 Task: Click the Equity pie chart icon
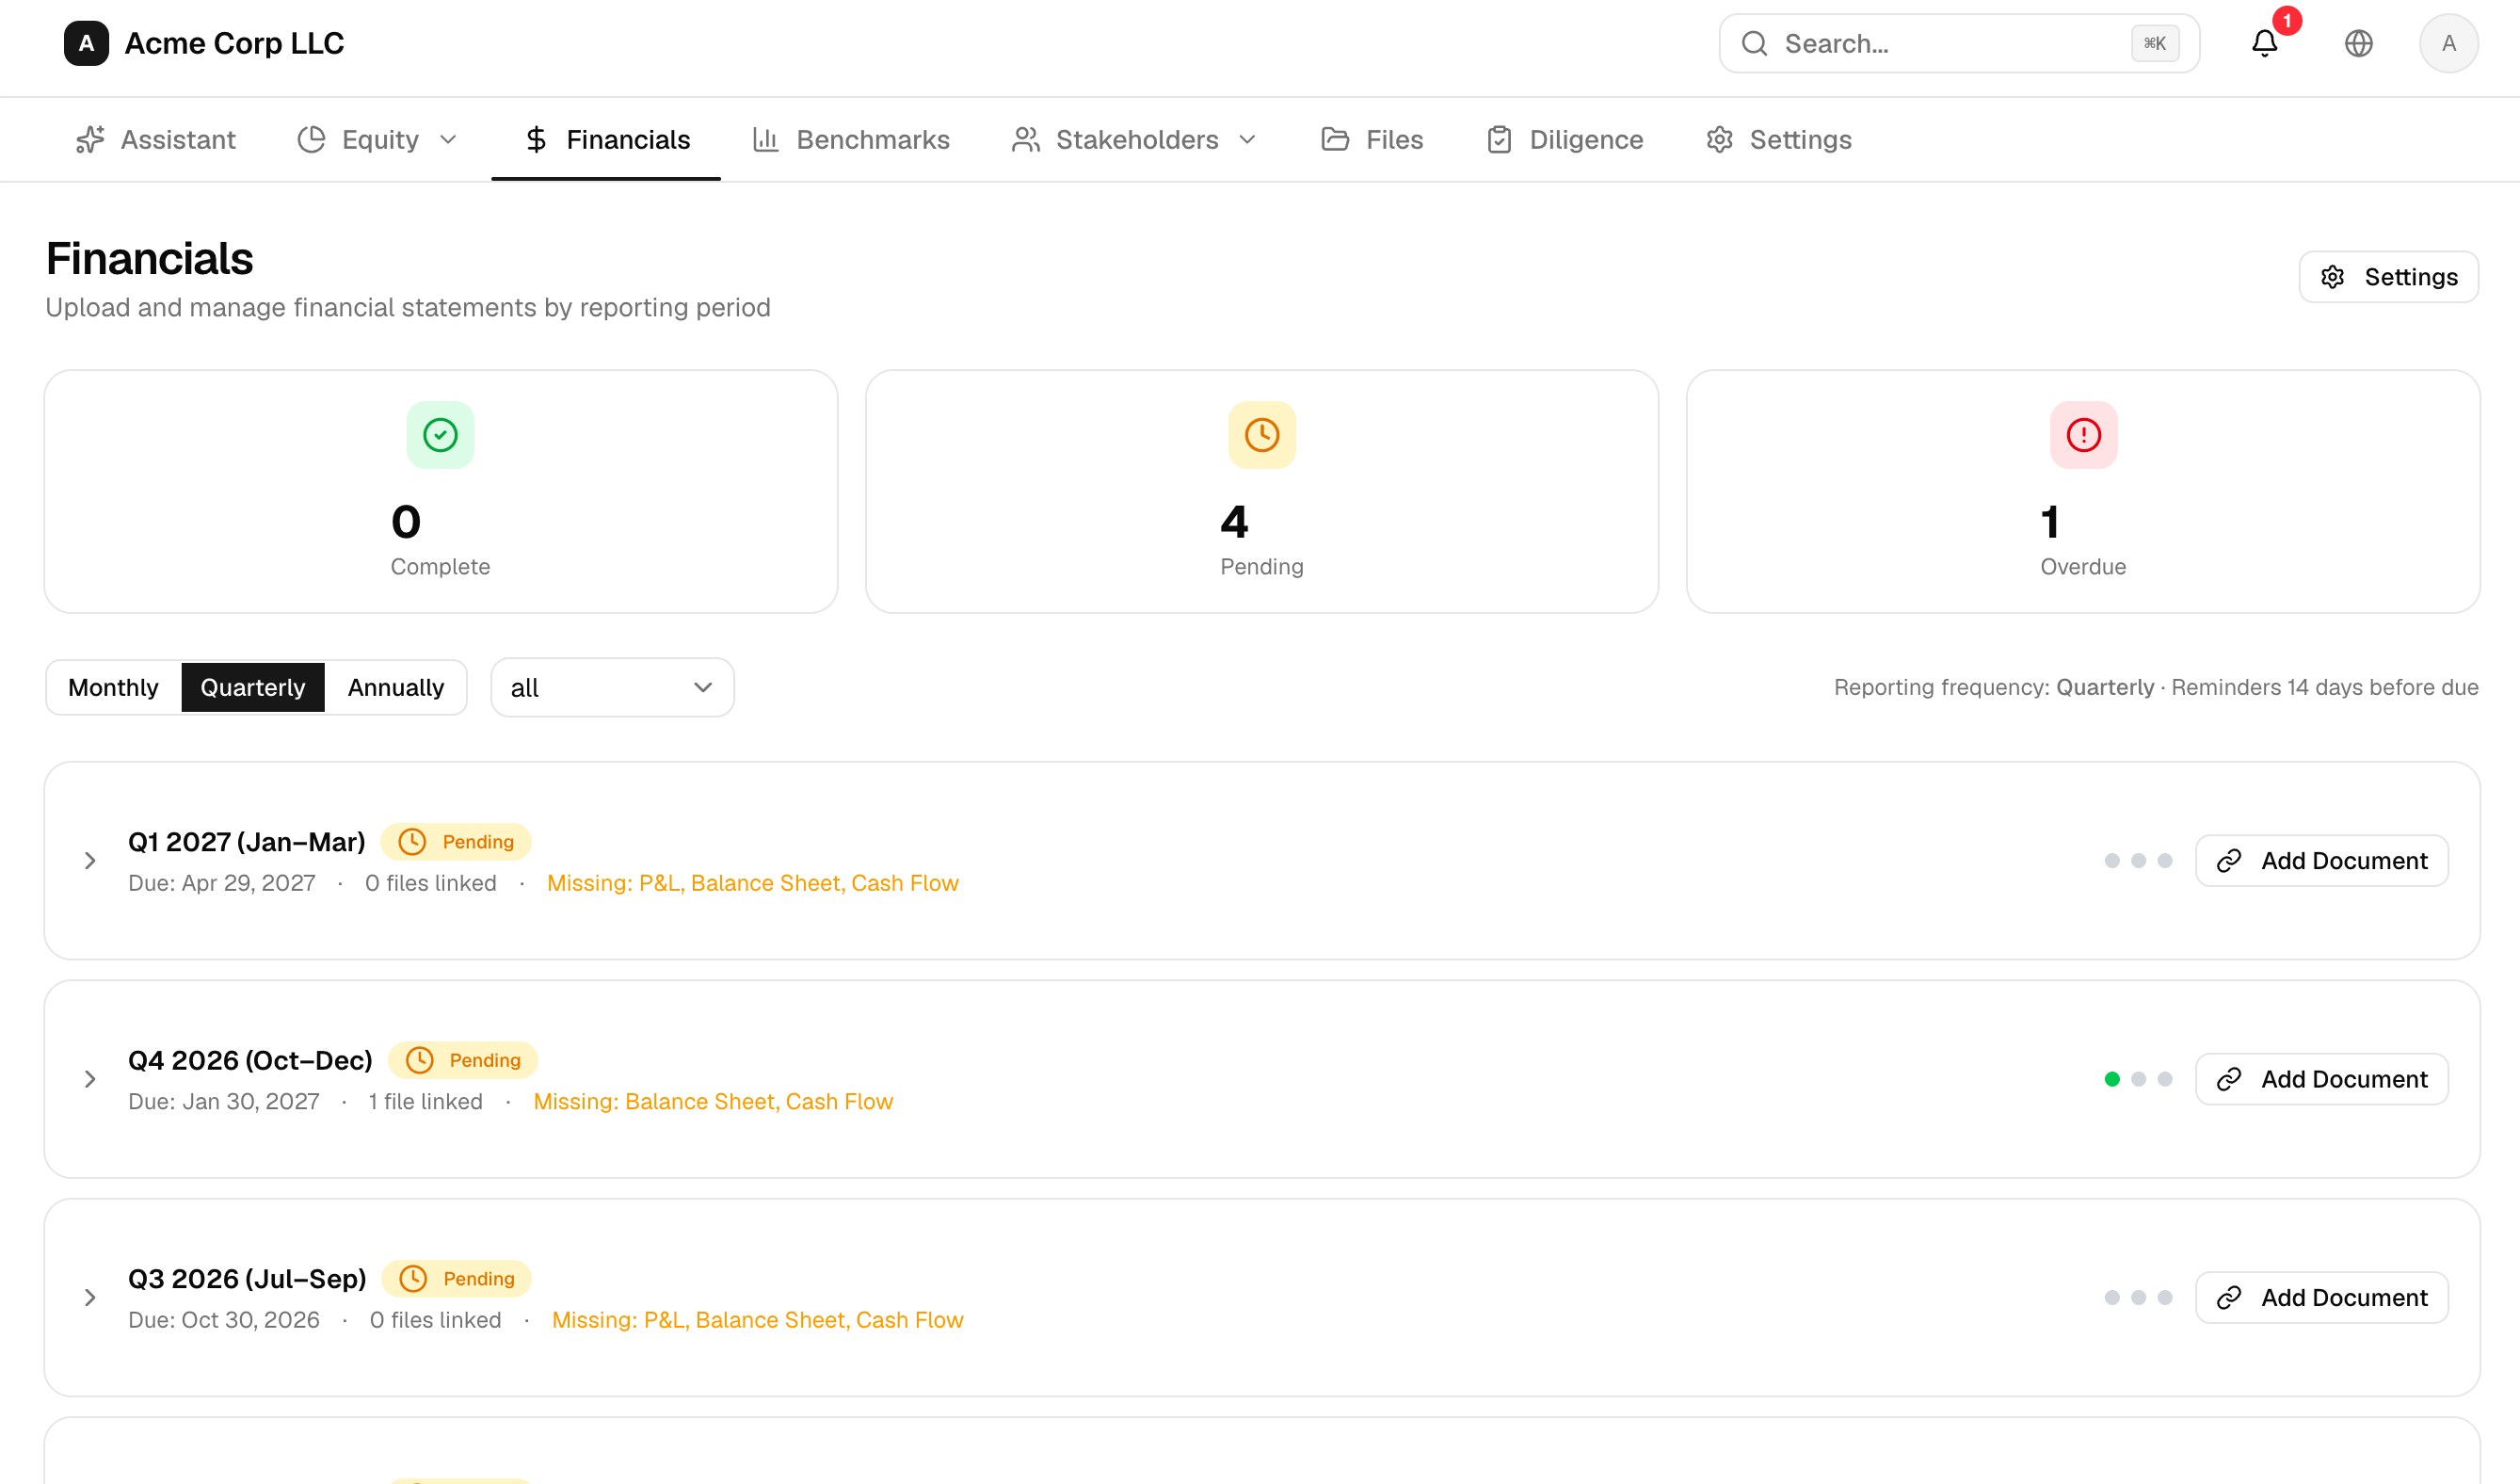(311, 139)
